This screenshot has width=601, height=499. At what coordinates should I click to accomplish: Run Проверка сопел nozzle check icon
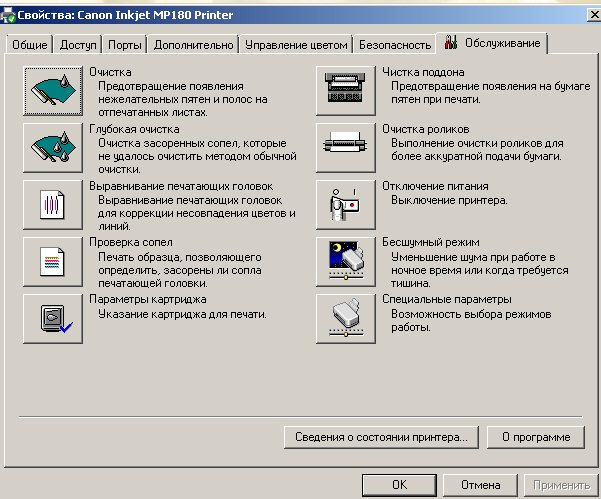[x=49, y=261]
